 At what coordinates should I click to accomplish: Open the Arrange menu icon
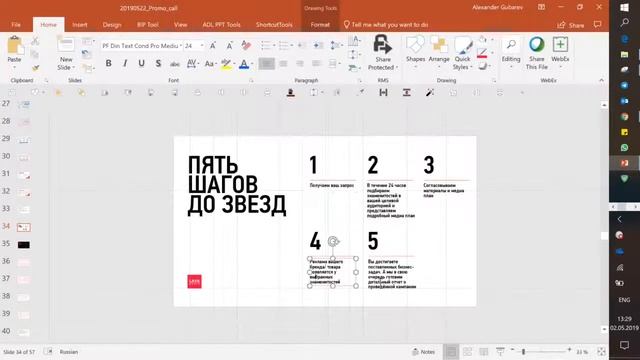[x=439, y=44]
